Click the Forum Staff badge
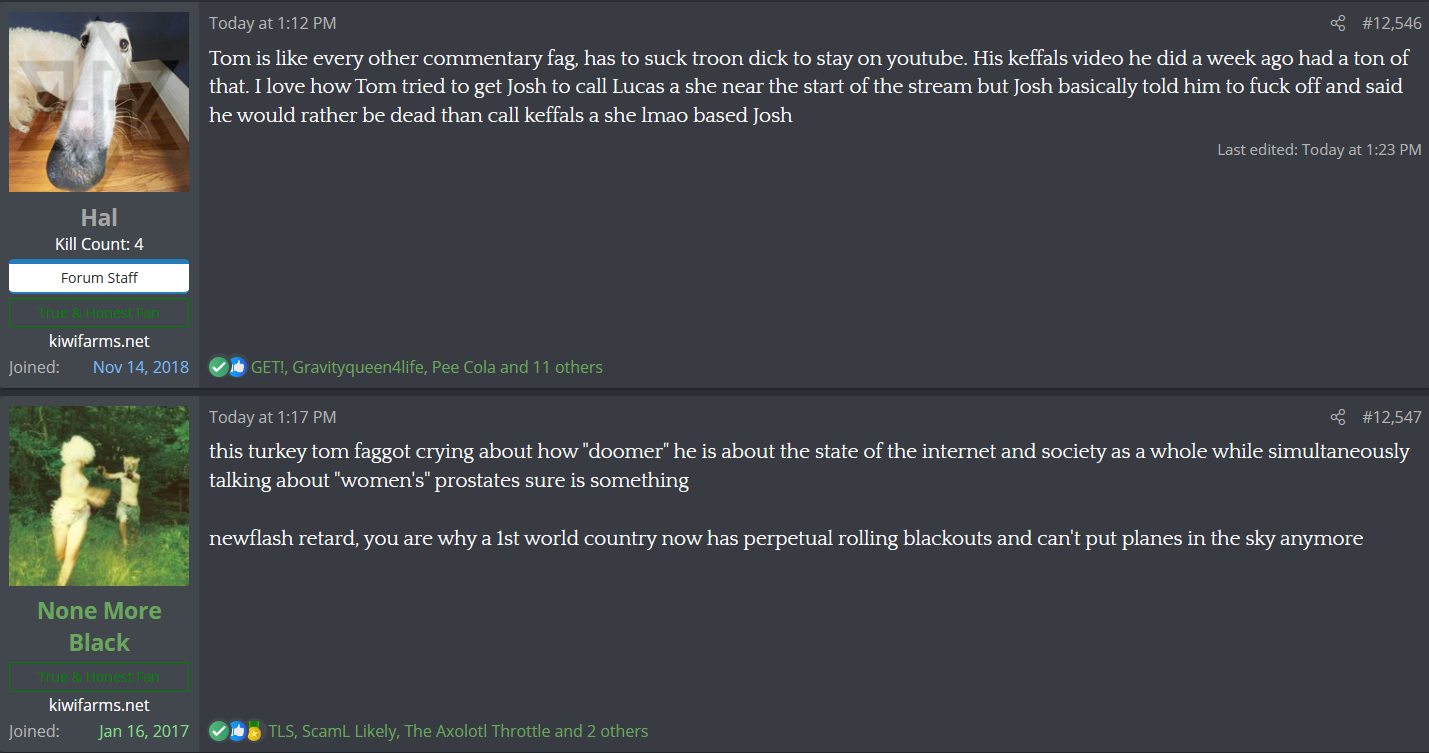1429x753 pixels. pos(99,278)
